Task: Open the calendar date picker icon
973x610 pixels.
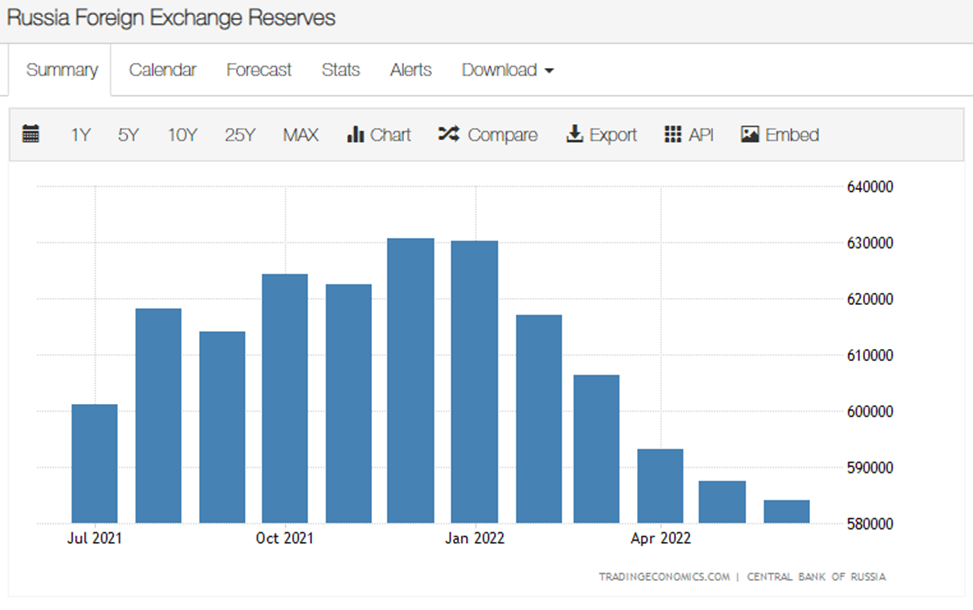Action: pos(30,134)
